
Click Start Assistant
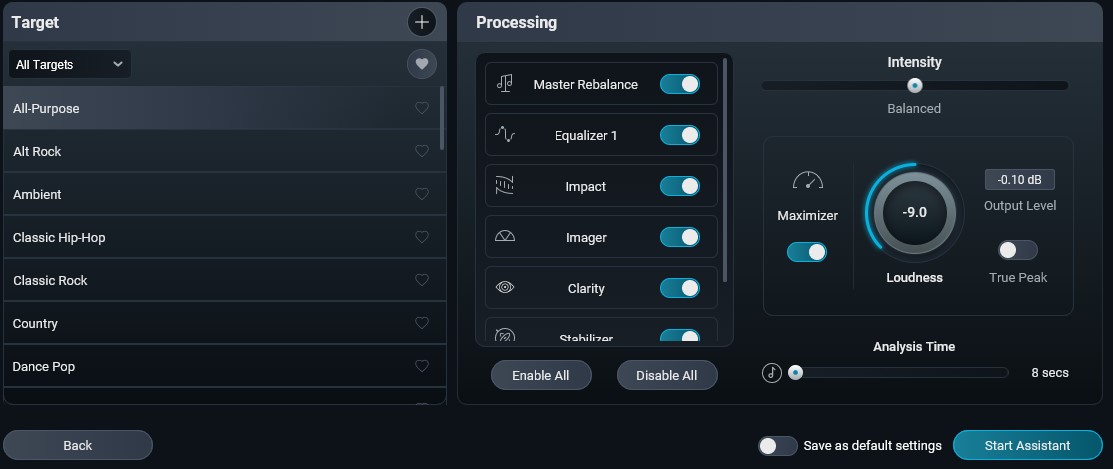point(1027,446)
